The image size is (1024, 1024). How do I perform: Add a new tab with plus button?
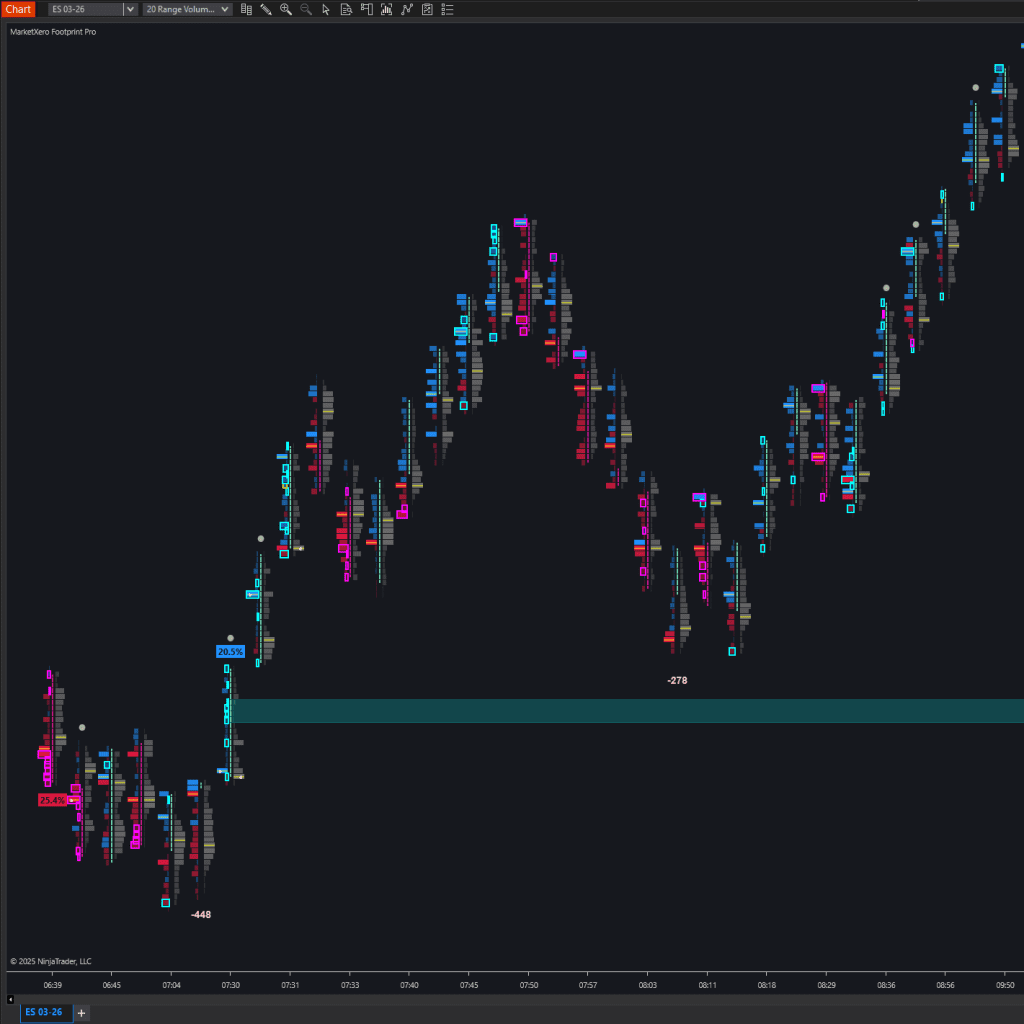pyautogui.click(x=82, y=1013)
